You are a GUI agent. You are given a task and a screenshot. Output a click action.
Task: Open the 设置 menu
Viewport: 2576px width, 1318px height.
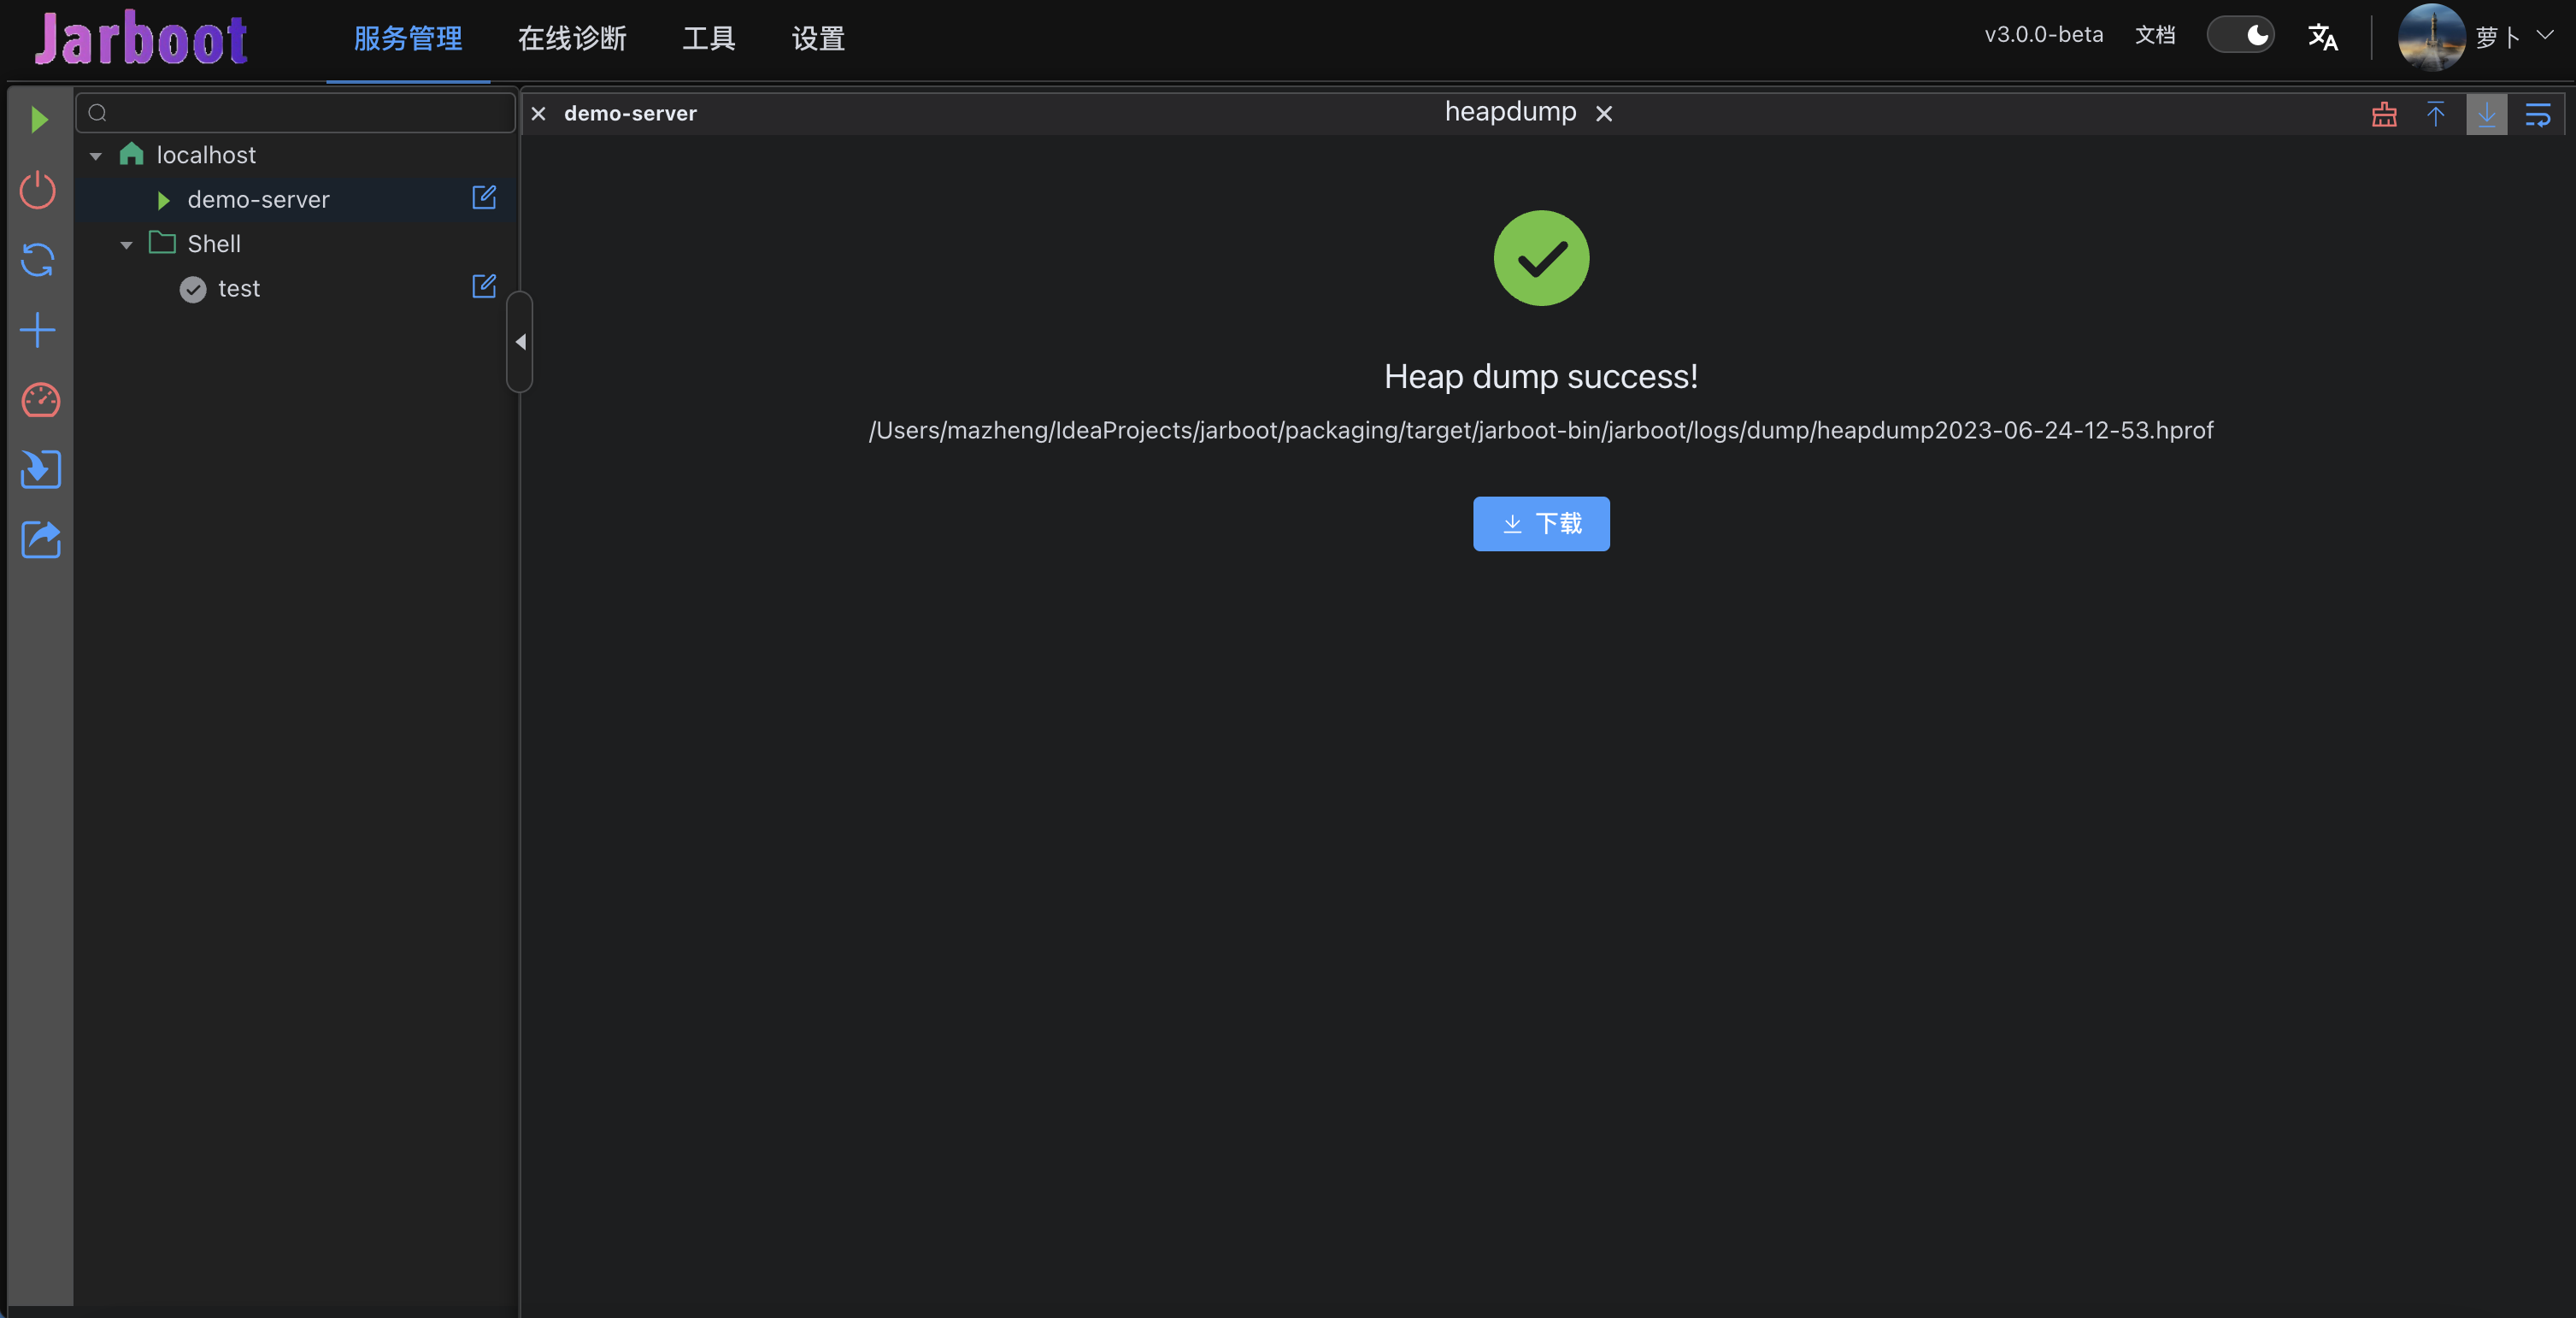(x=818, y=39)
